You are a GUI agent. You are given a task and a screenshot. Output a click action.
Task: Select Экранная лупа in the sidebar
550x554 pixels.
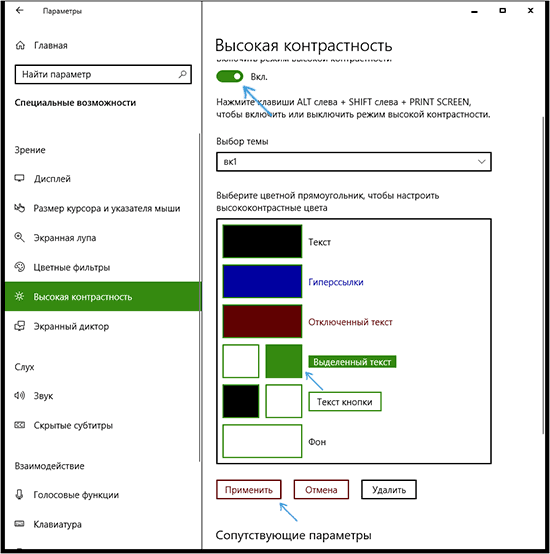point(102,237)
